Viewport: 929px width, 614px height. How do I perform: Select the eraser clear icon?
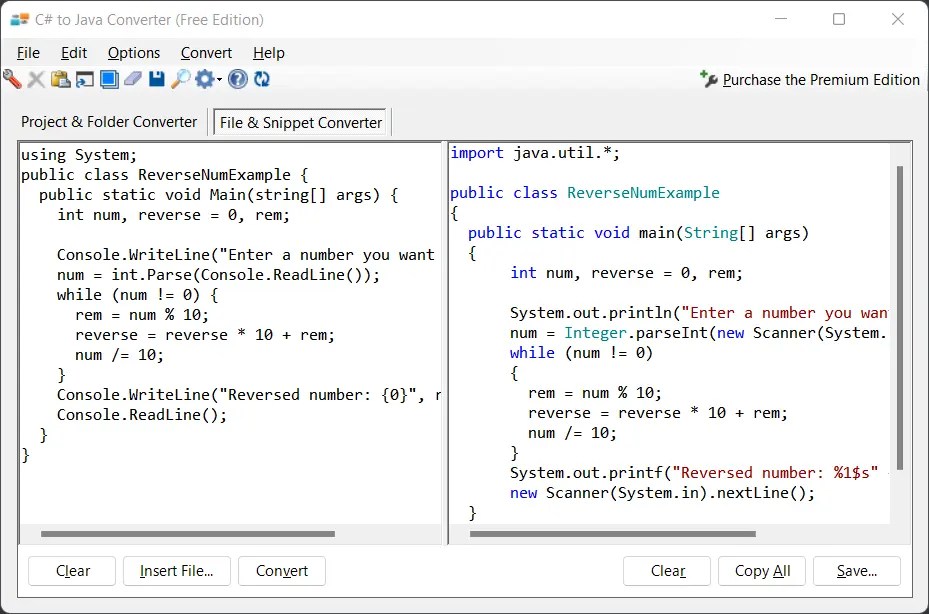point(132,78)
